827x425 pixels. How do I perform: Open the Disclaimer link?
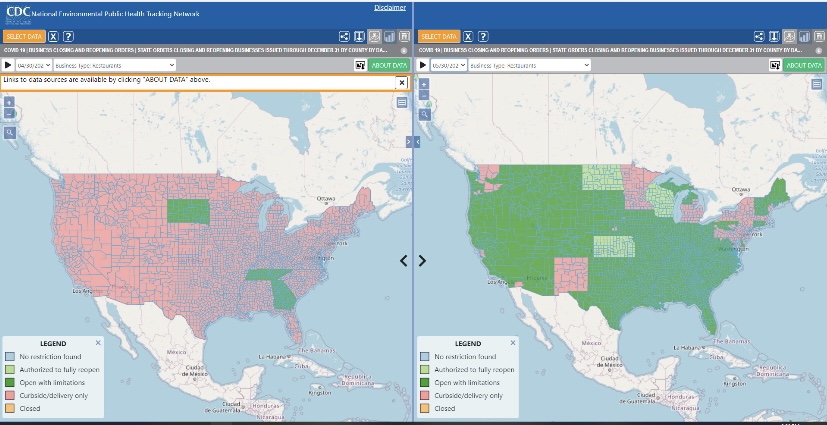pyautogui.click(x=389, y=7)
